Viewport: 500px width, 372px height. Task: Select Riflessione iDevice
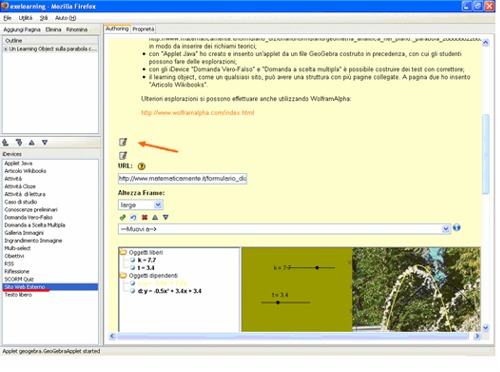click(x=17, y=271)
